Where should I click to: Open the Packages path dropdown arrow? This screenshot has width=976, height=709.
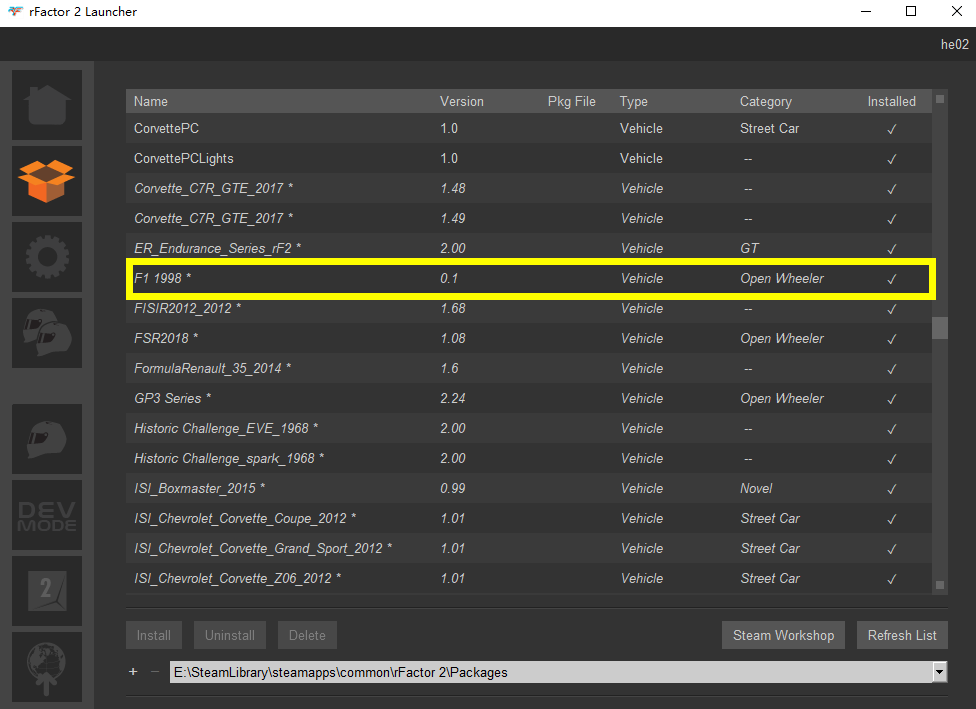point(939,672)
